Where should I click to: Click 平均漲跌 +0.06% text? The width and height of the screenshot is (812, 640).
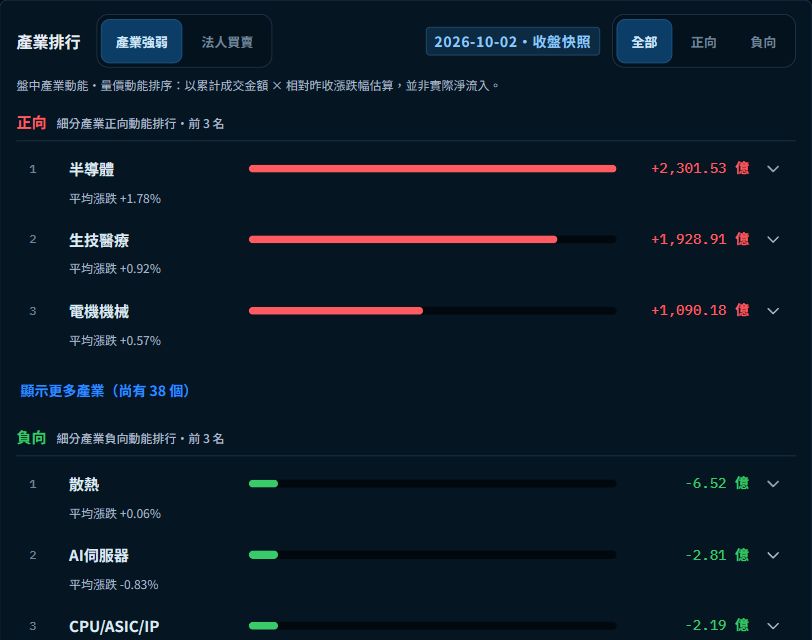115,514
